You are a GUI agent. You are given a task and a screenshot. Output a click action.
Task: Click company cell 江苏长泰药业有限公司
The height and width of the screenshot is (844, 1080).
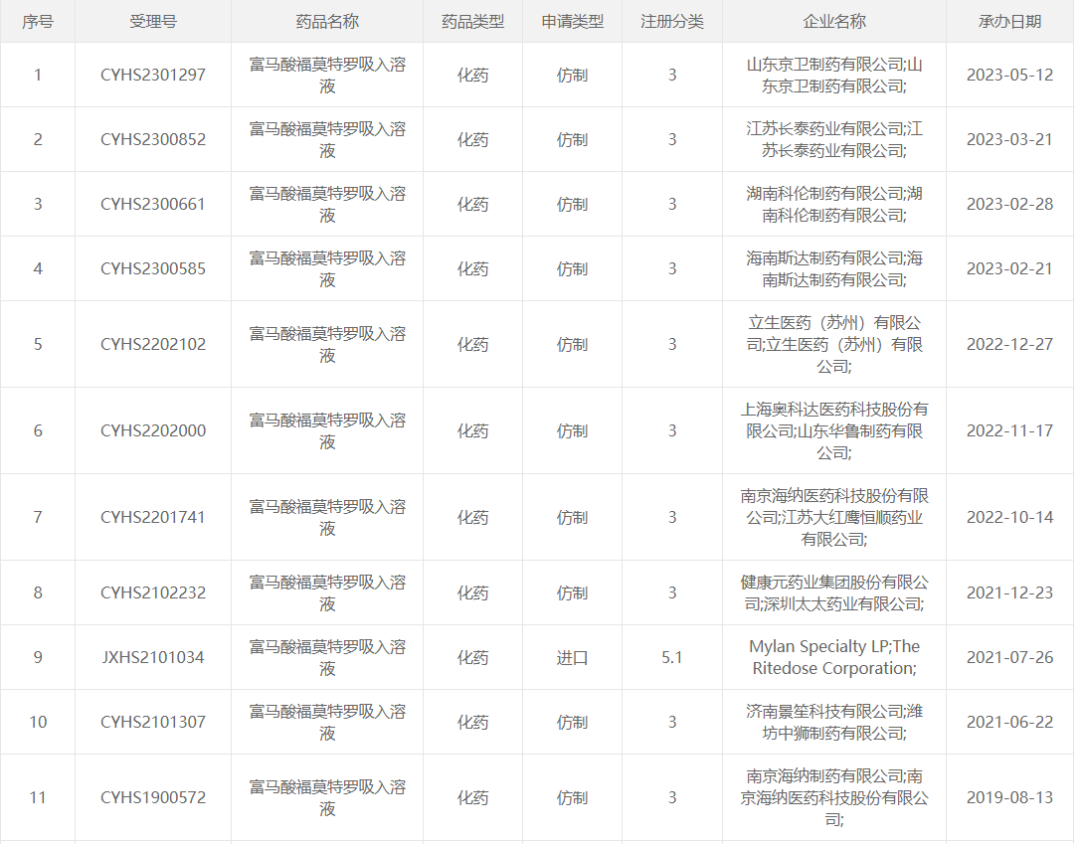834,140
